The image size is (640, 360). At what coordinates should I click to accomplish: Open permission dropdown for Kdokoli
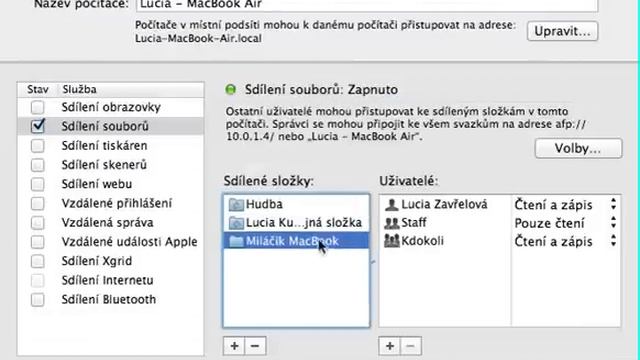[566, 241]
